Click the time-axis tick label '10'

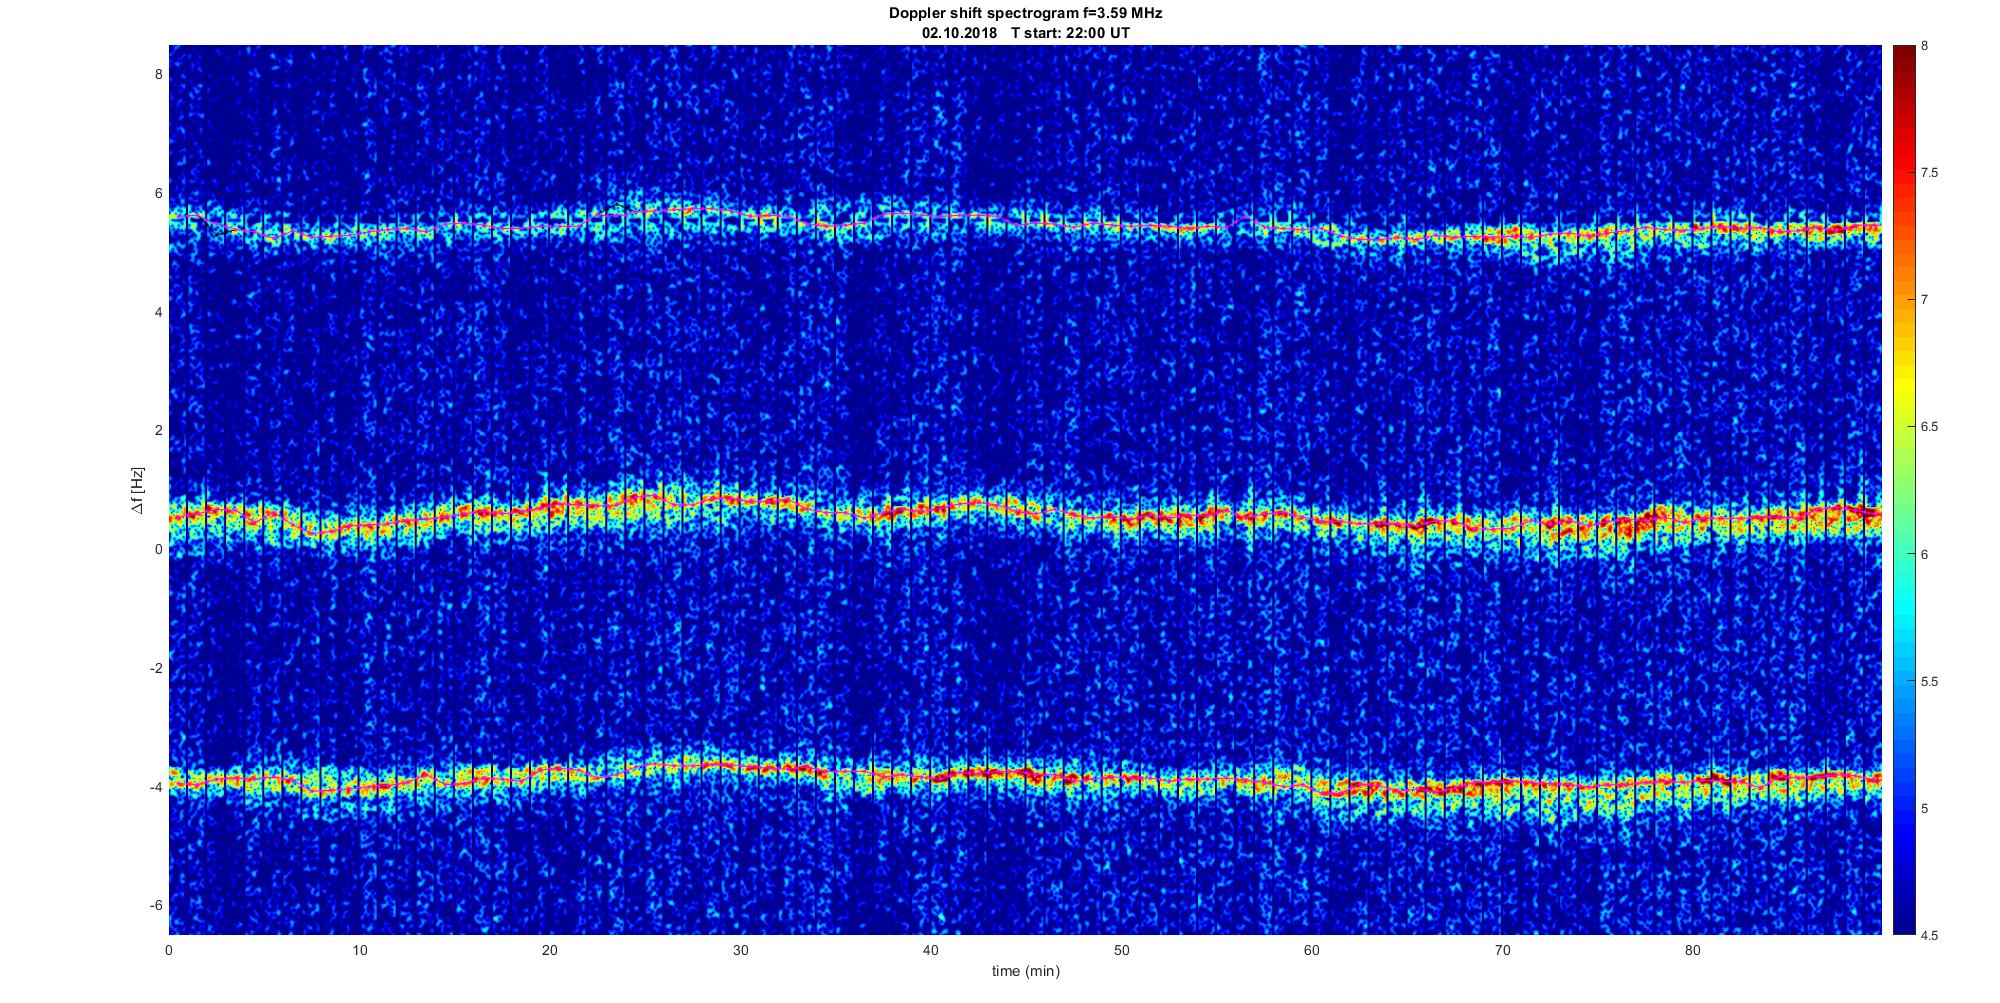tap(360, 950)
